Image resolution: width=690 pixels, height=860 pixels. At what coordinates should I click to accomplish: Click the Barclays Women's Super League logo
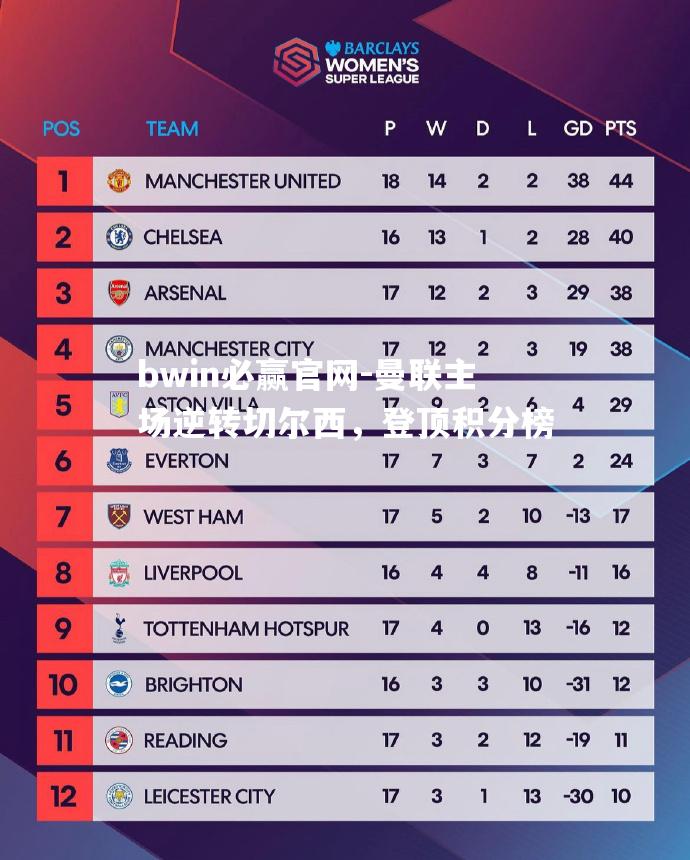coord(347,62)
